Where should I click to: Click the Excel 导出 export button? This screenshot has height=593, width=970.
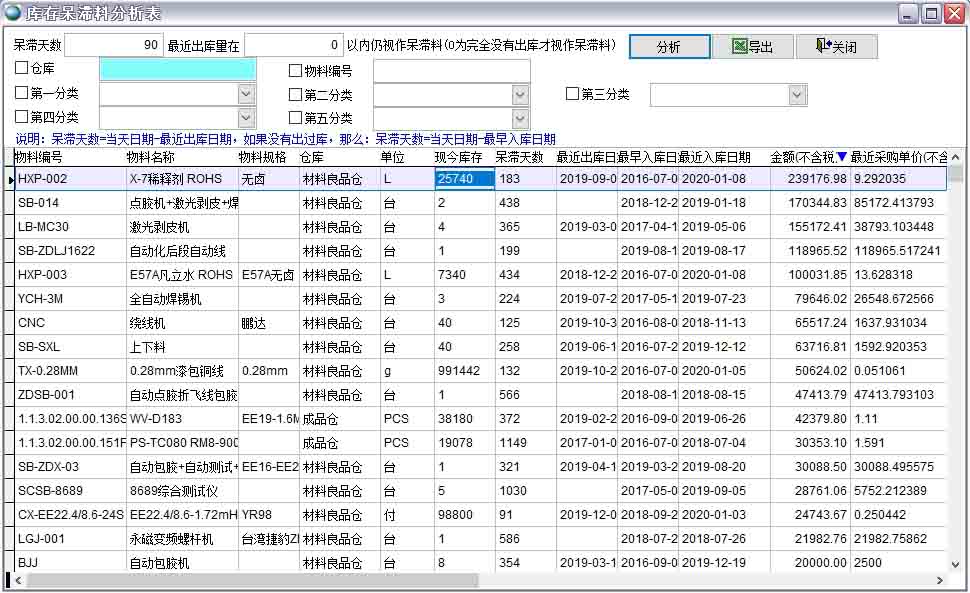pyautogui.click(x=752, y=47)
